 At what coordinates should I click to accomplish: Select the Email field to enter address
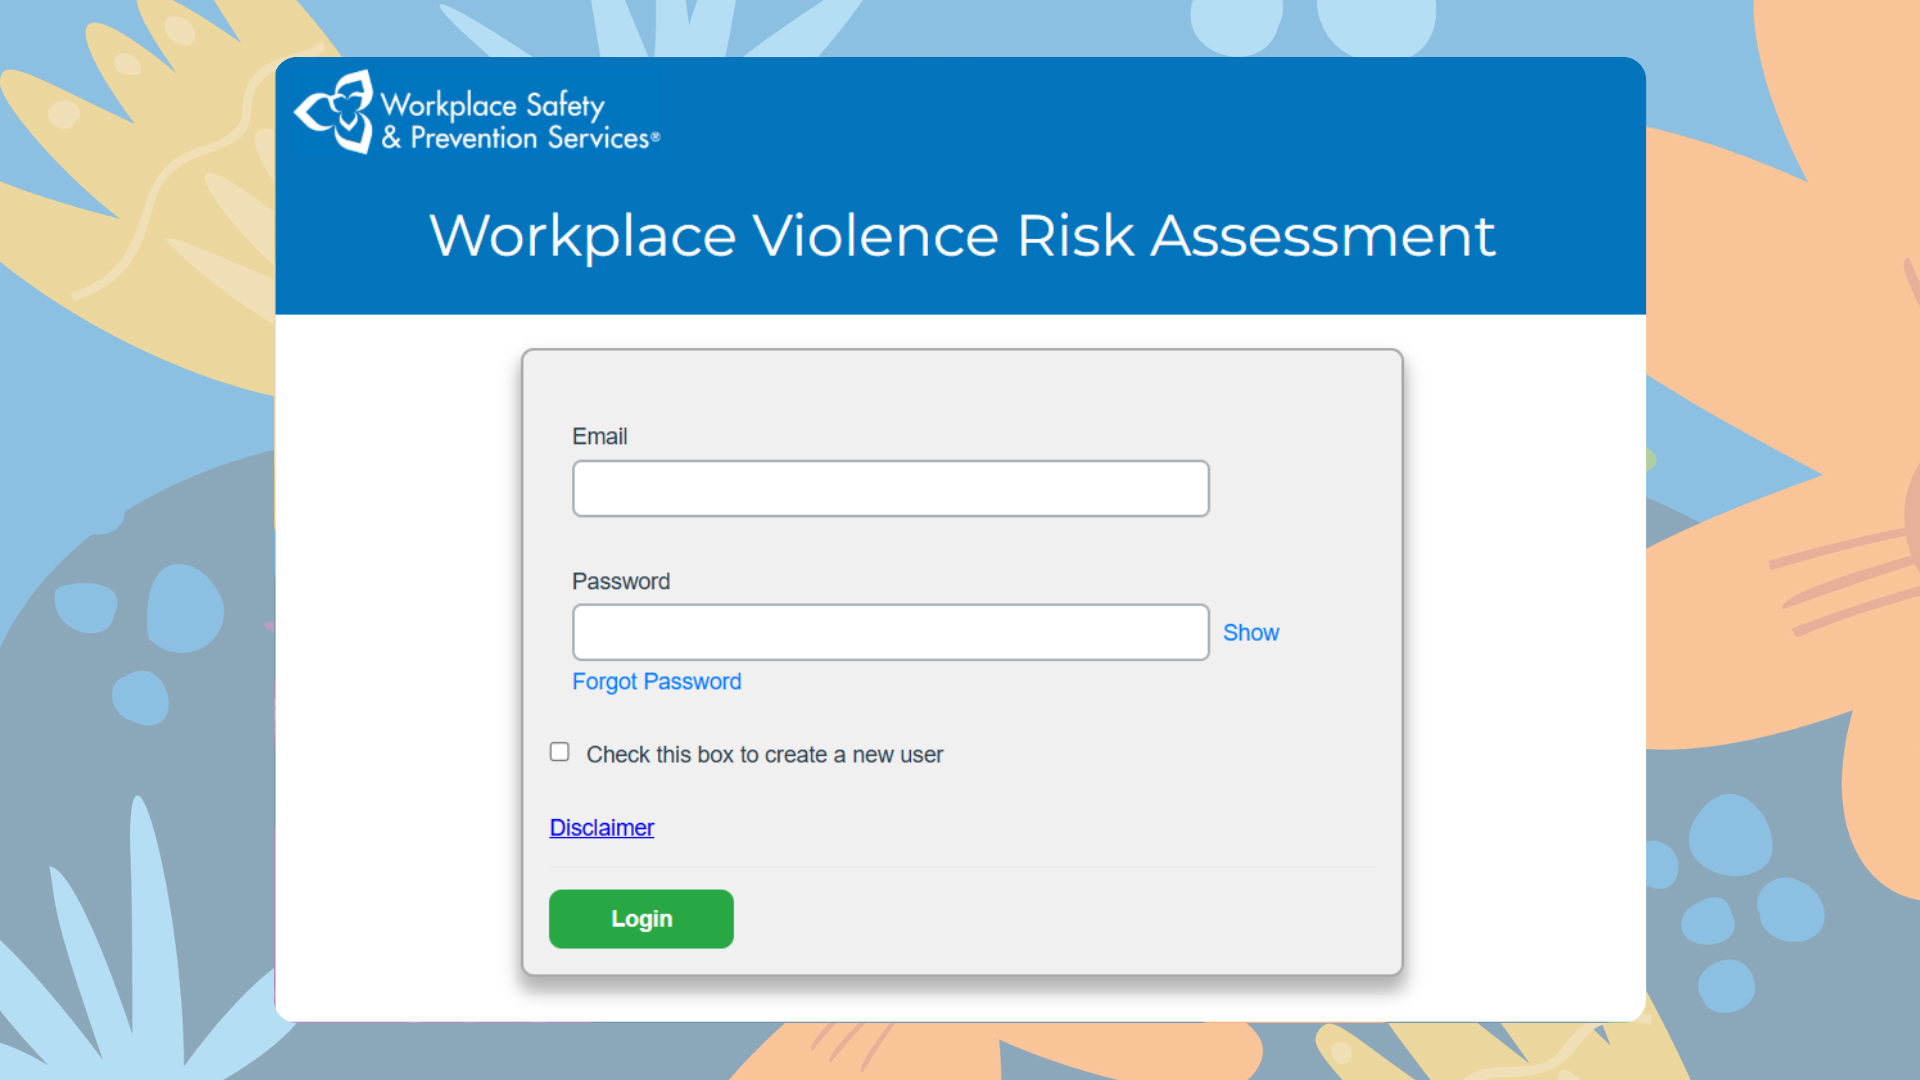coord(890,488)
